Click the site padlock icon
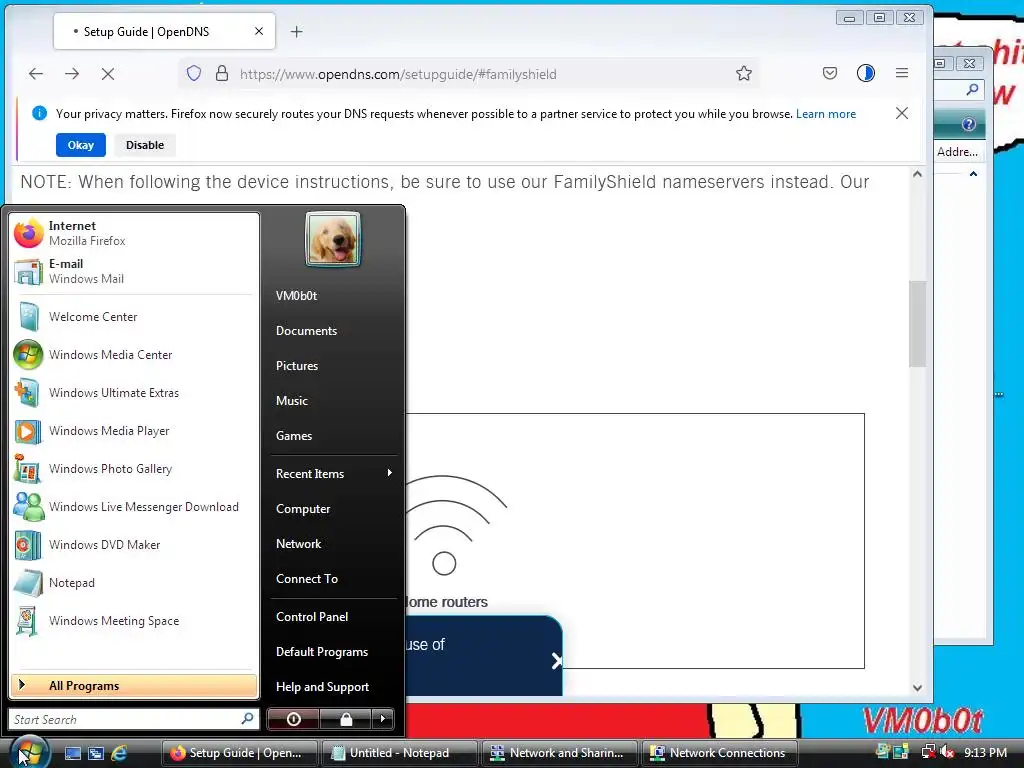The width and height of the screenshot is (1024, 768). click(222, 73)
